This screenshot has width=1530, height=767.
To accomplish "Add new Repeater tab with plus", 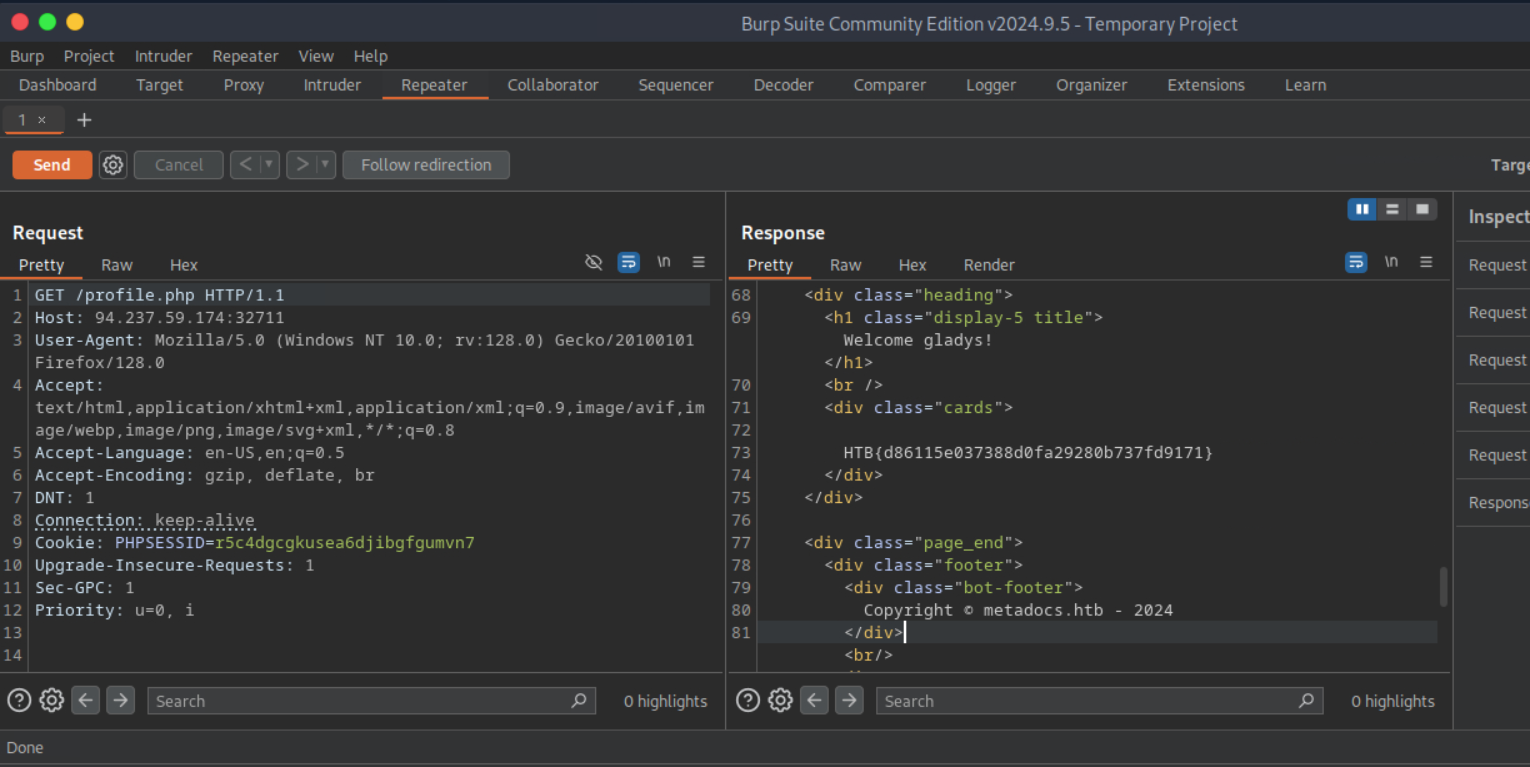I will [84, 120].
